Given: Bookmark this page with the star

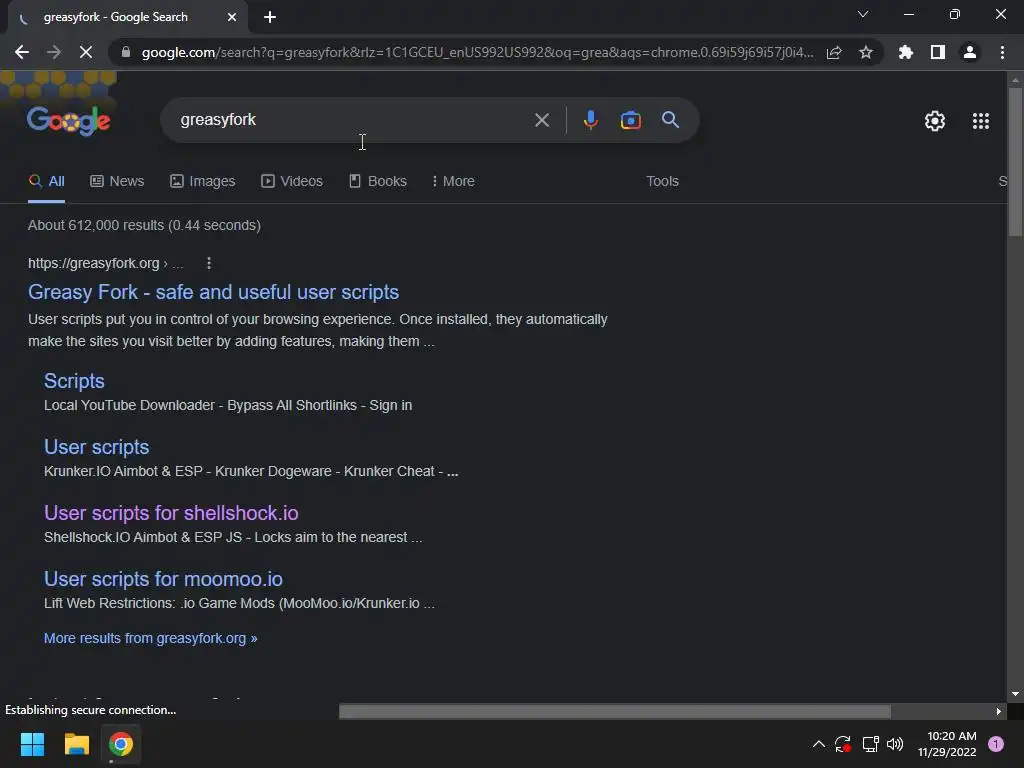Looking at the screenshot, I should (866, 52).
